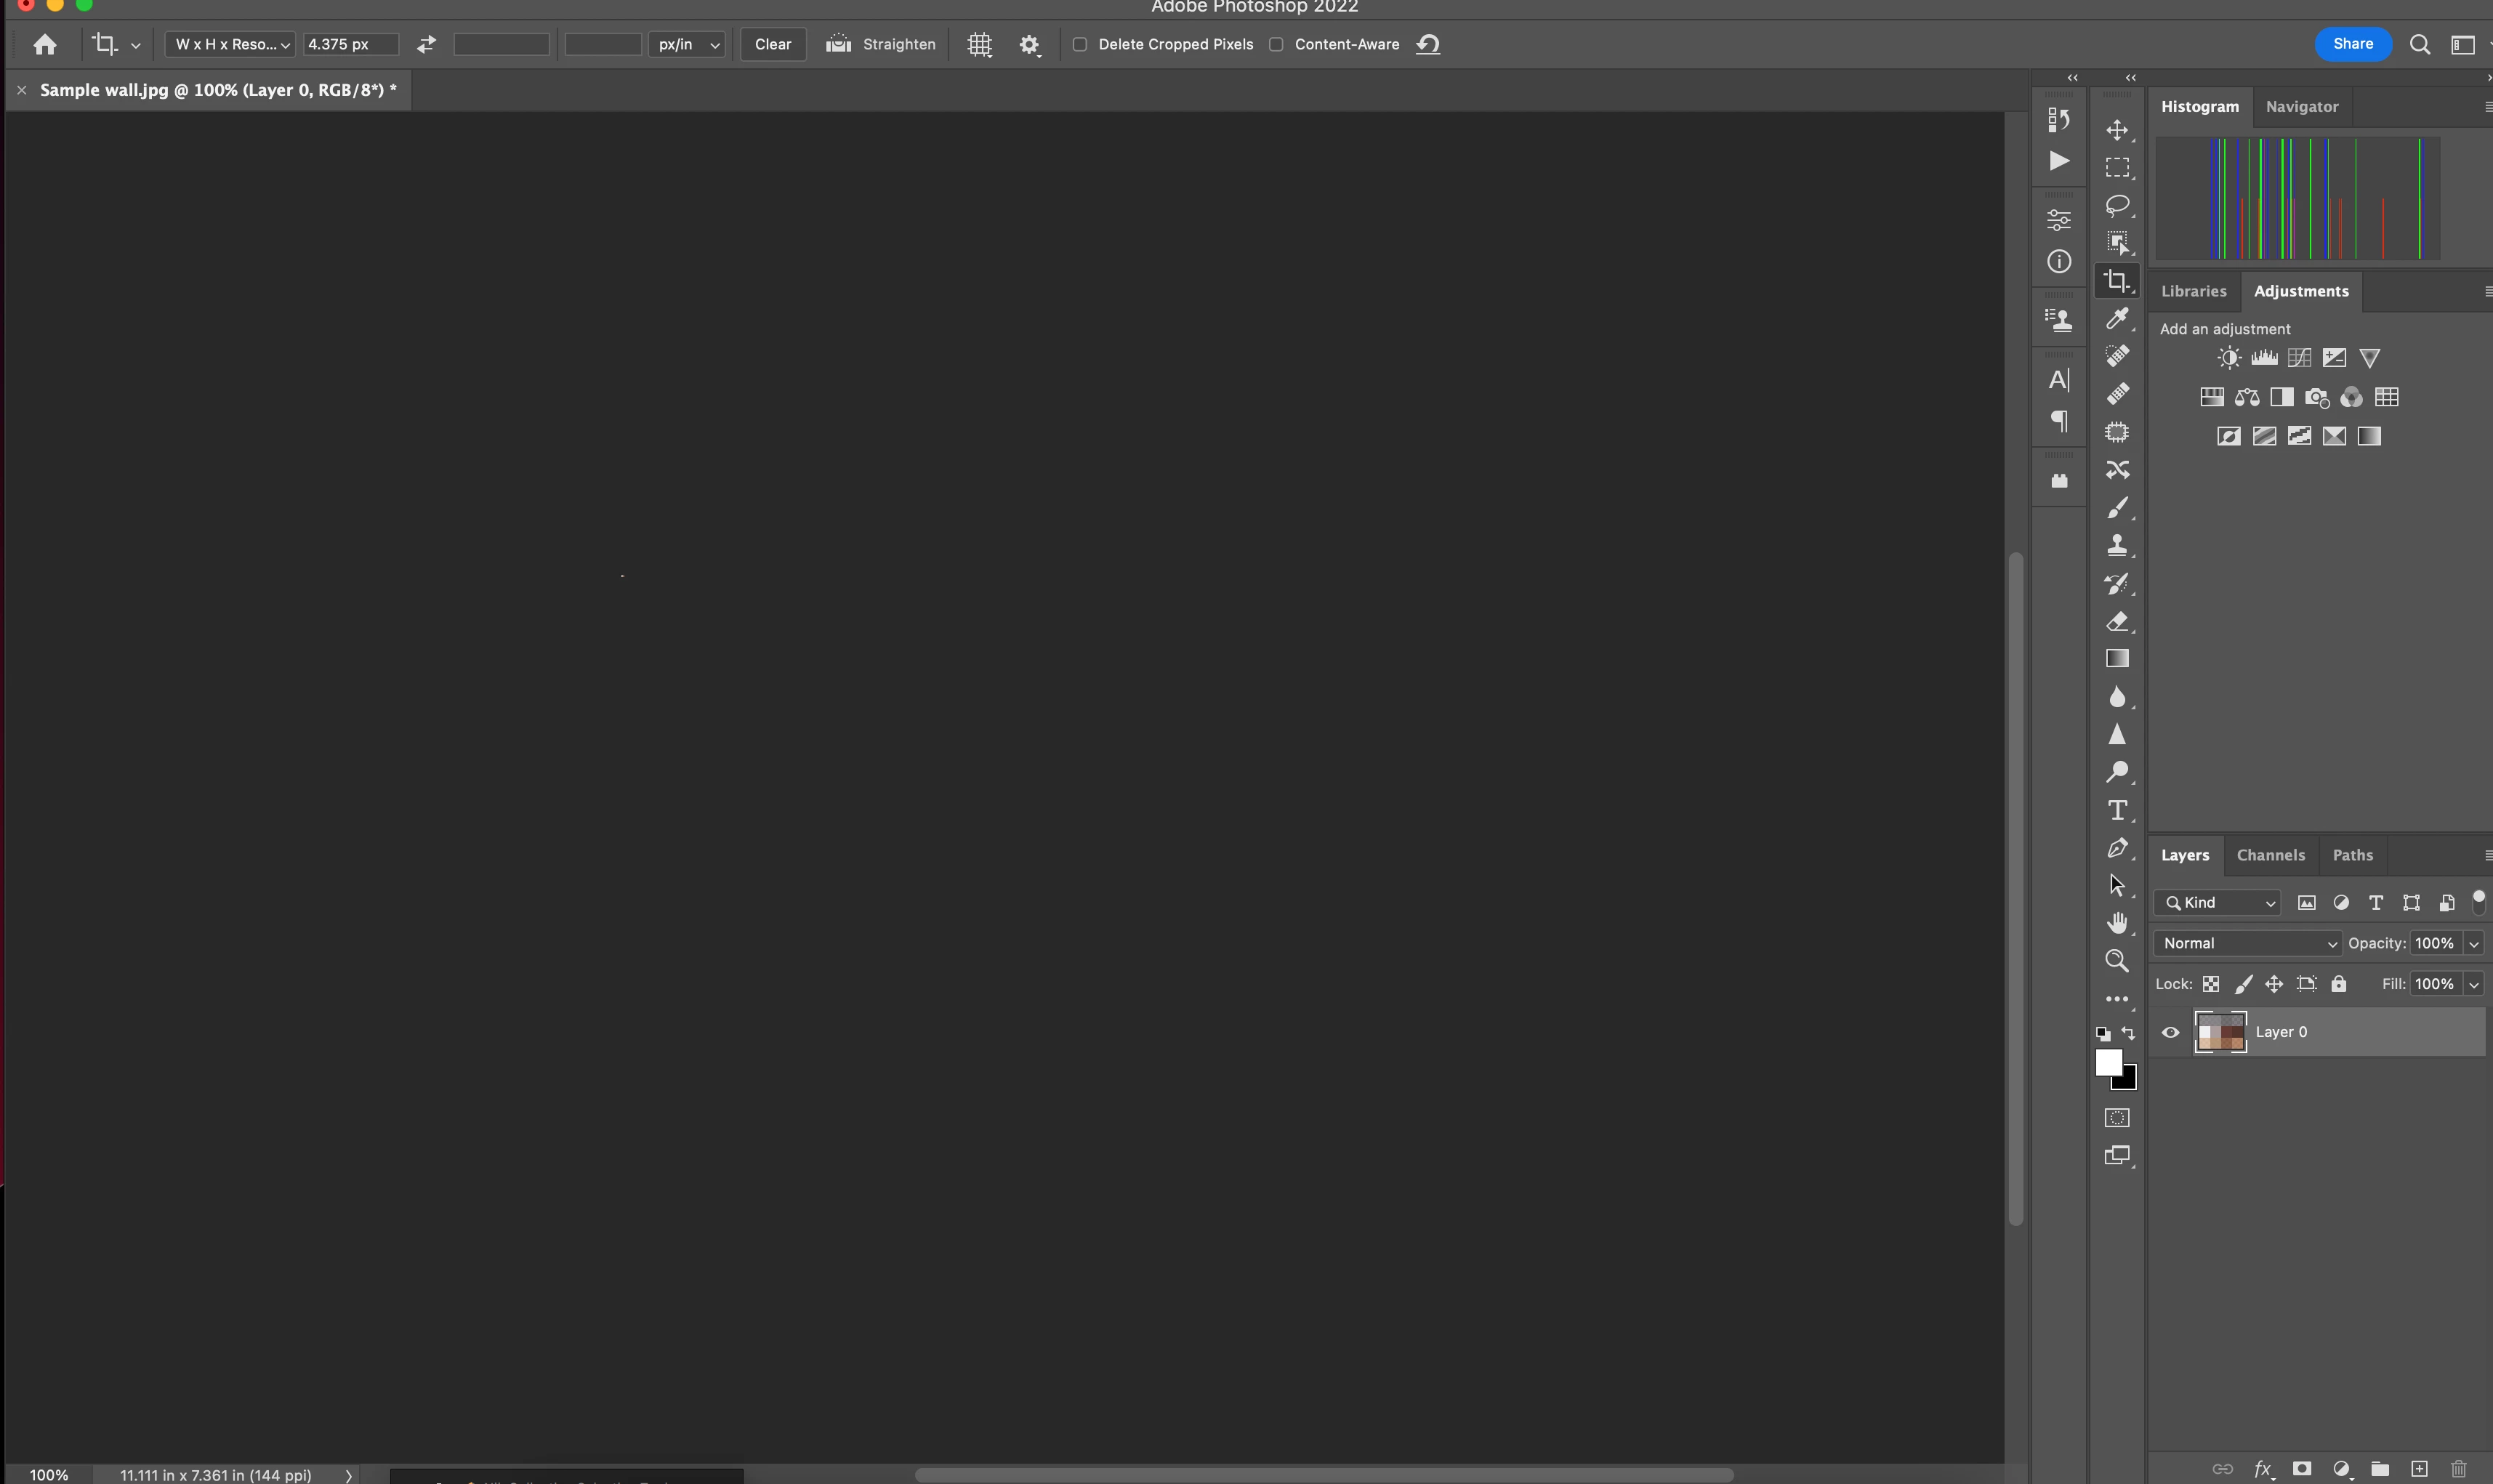
Task: Click the Clear button
Action: point(772,44)
